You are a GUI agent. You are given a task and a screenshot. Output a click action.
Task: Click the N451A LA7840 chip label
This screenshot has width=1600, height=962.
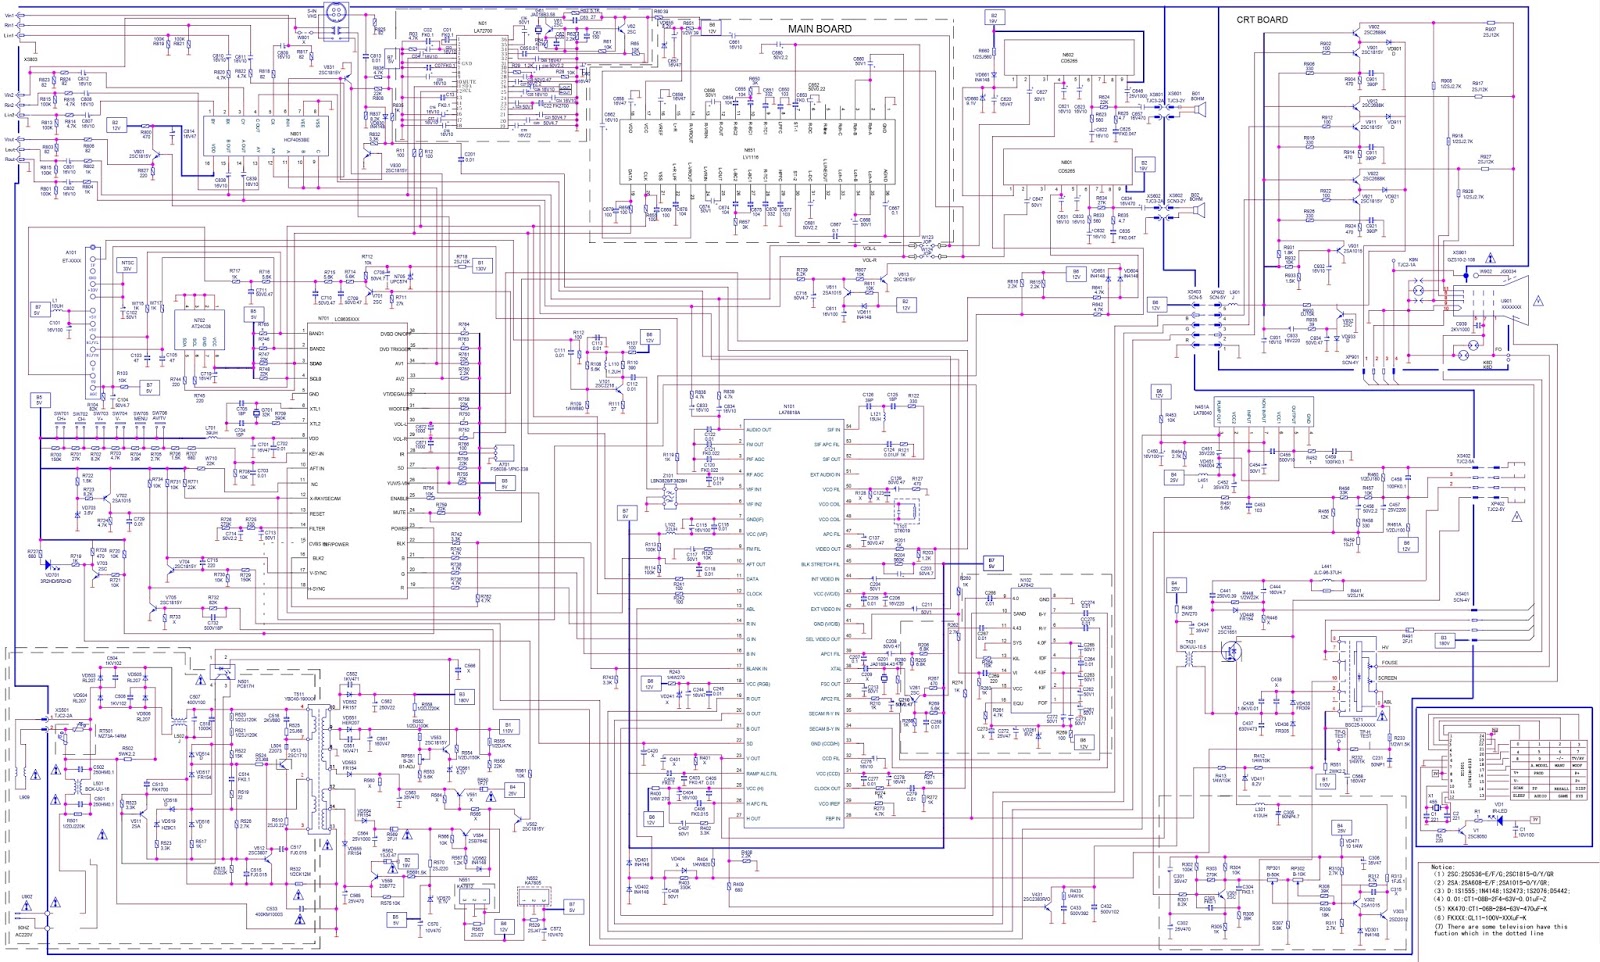pos(1203,410)
